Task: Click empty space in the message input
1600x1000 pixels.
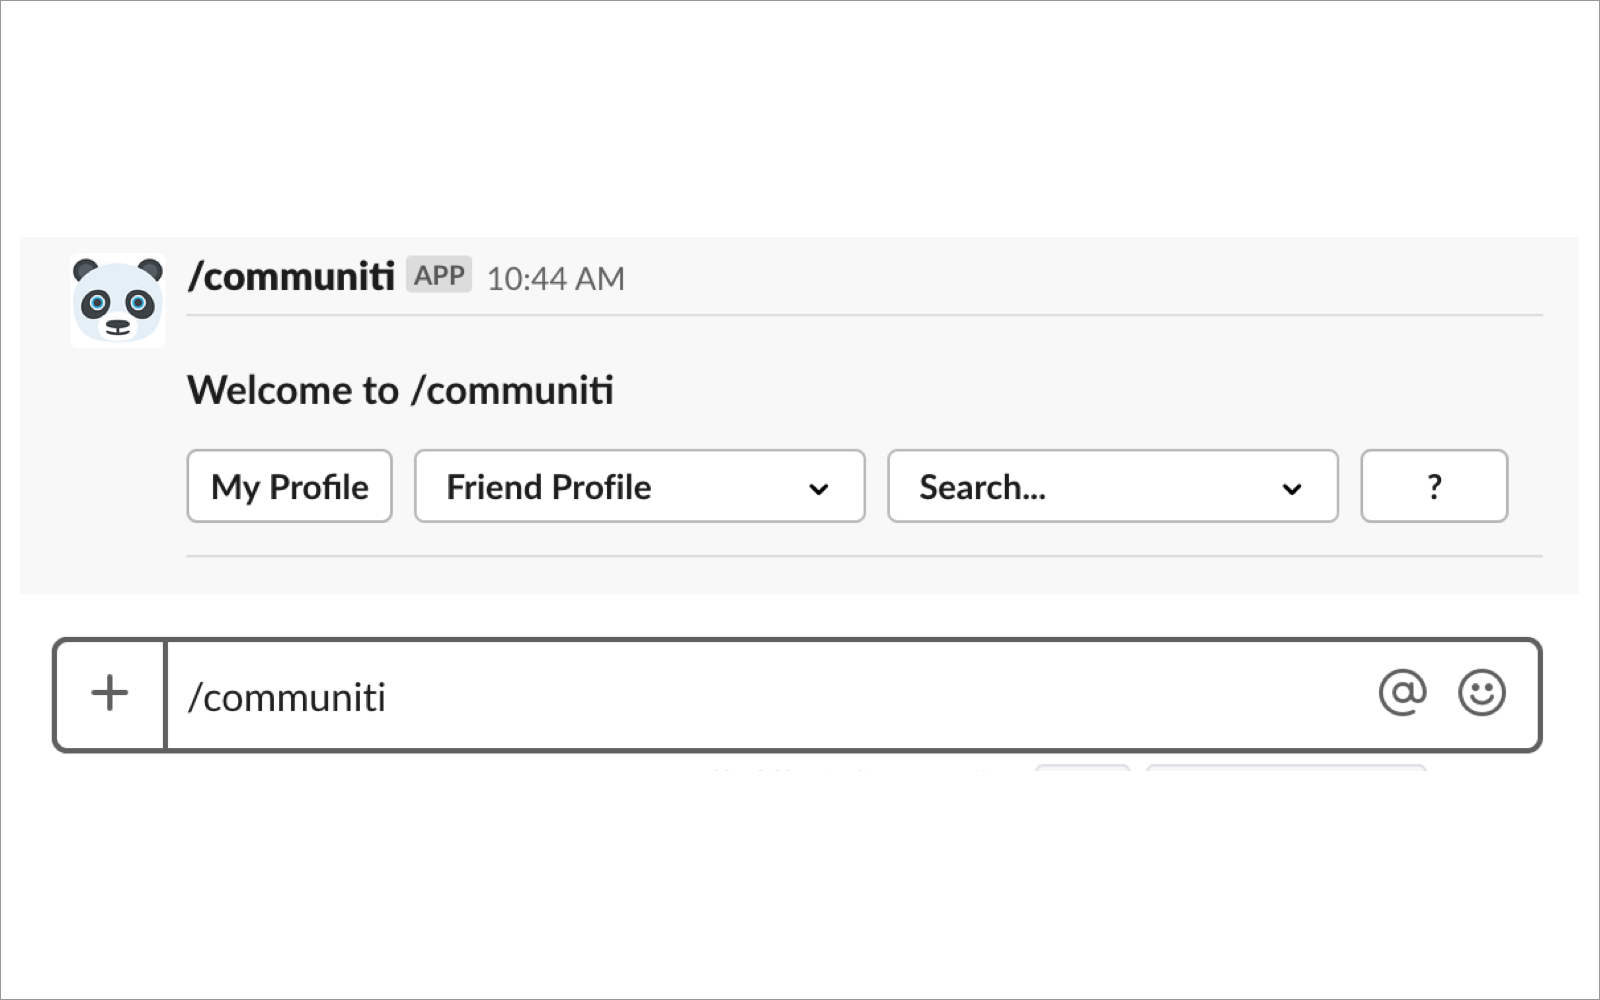Action: (x=850, y=695)
